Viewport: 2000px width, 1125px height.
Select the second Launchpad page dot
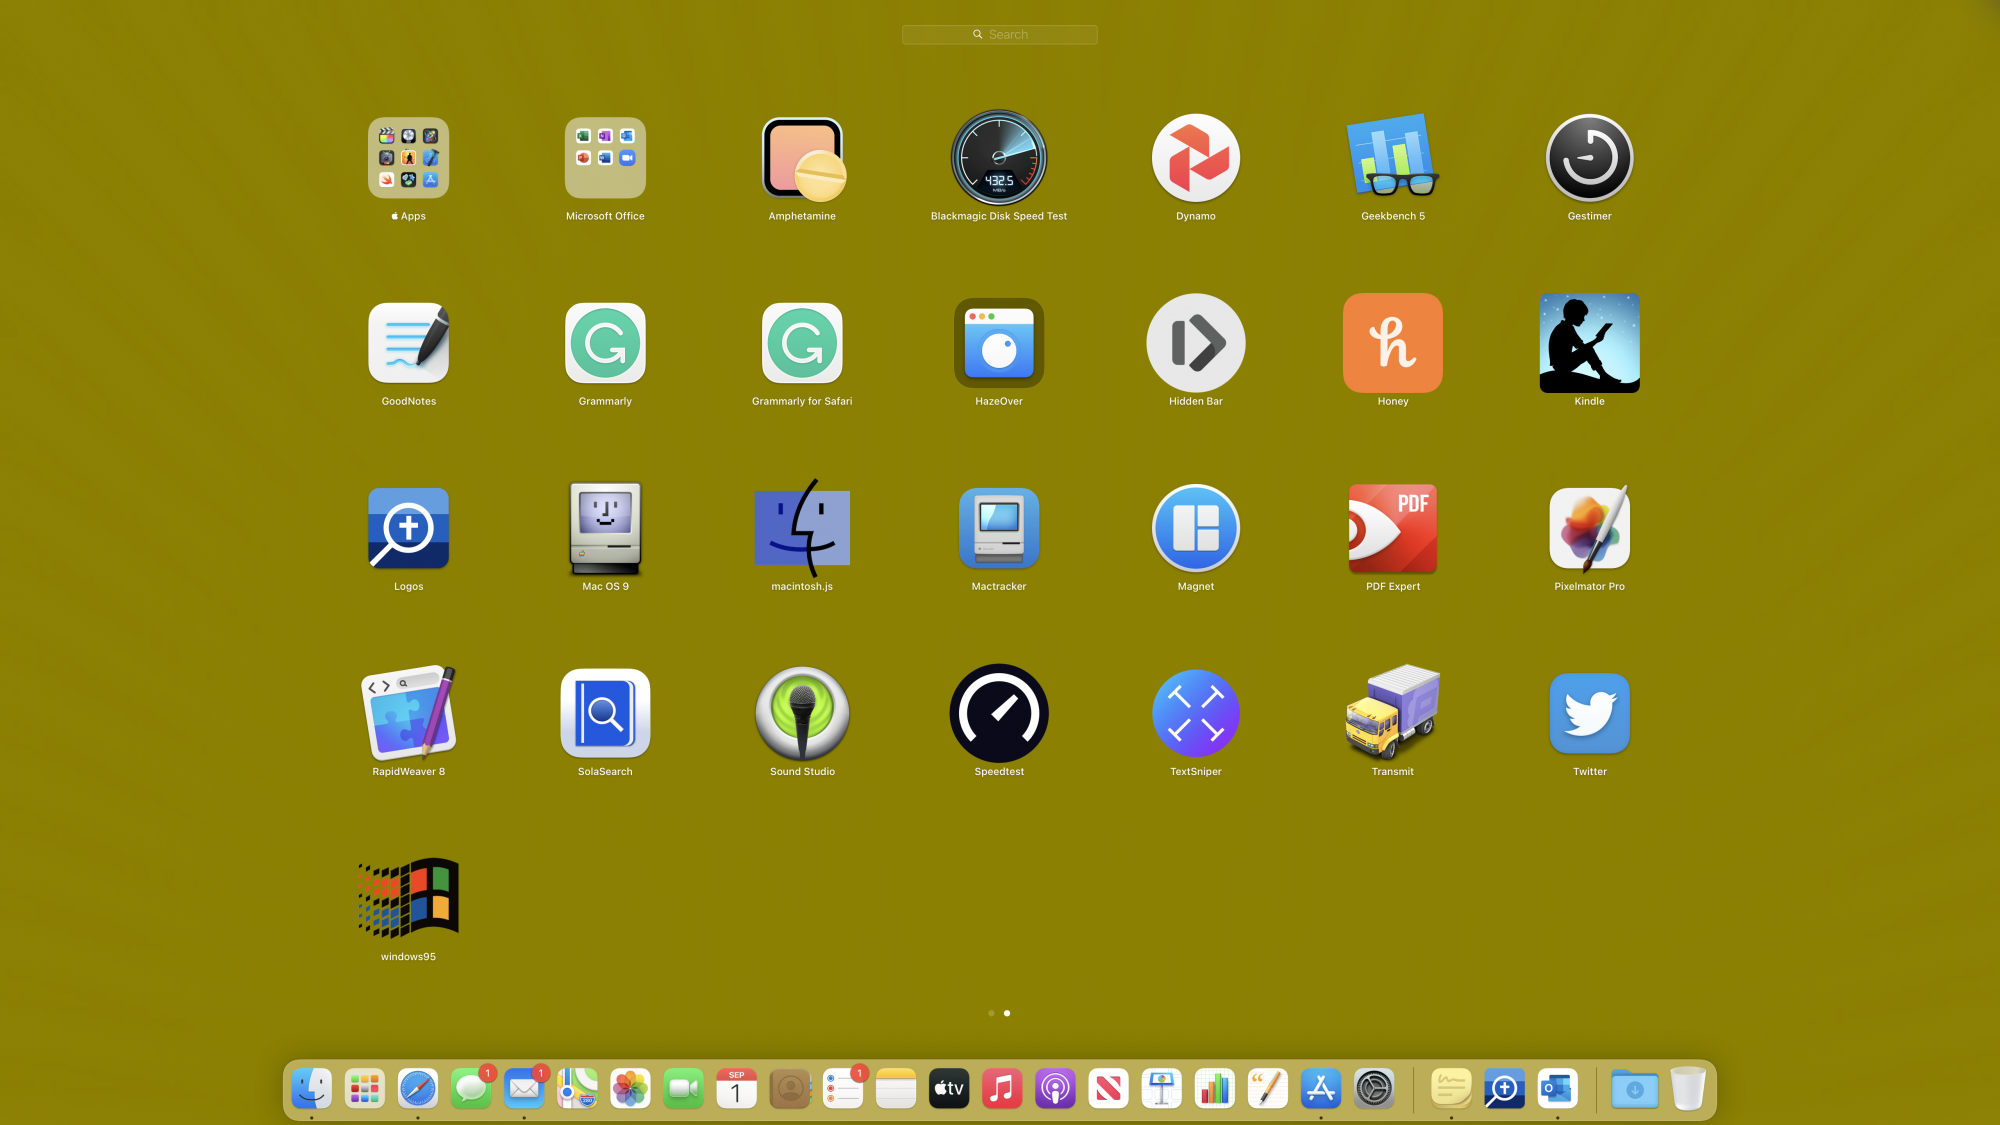(x=1007, y=1013)
